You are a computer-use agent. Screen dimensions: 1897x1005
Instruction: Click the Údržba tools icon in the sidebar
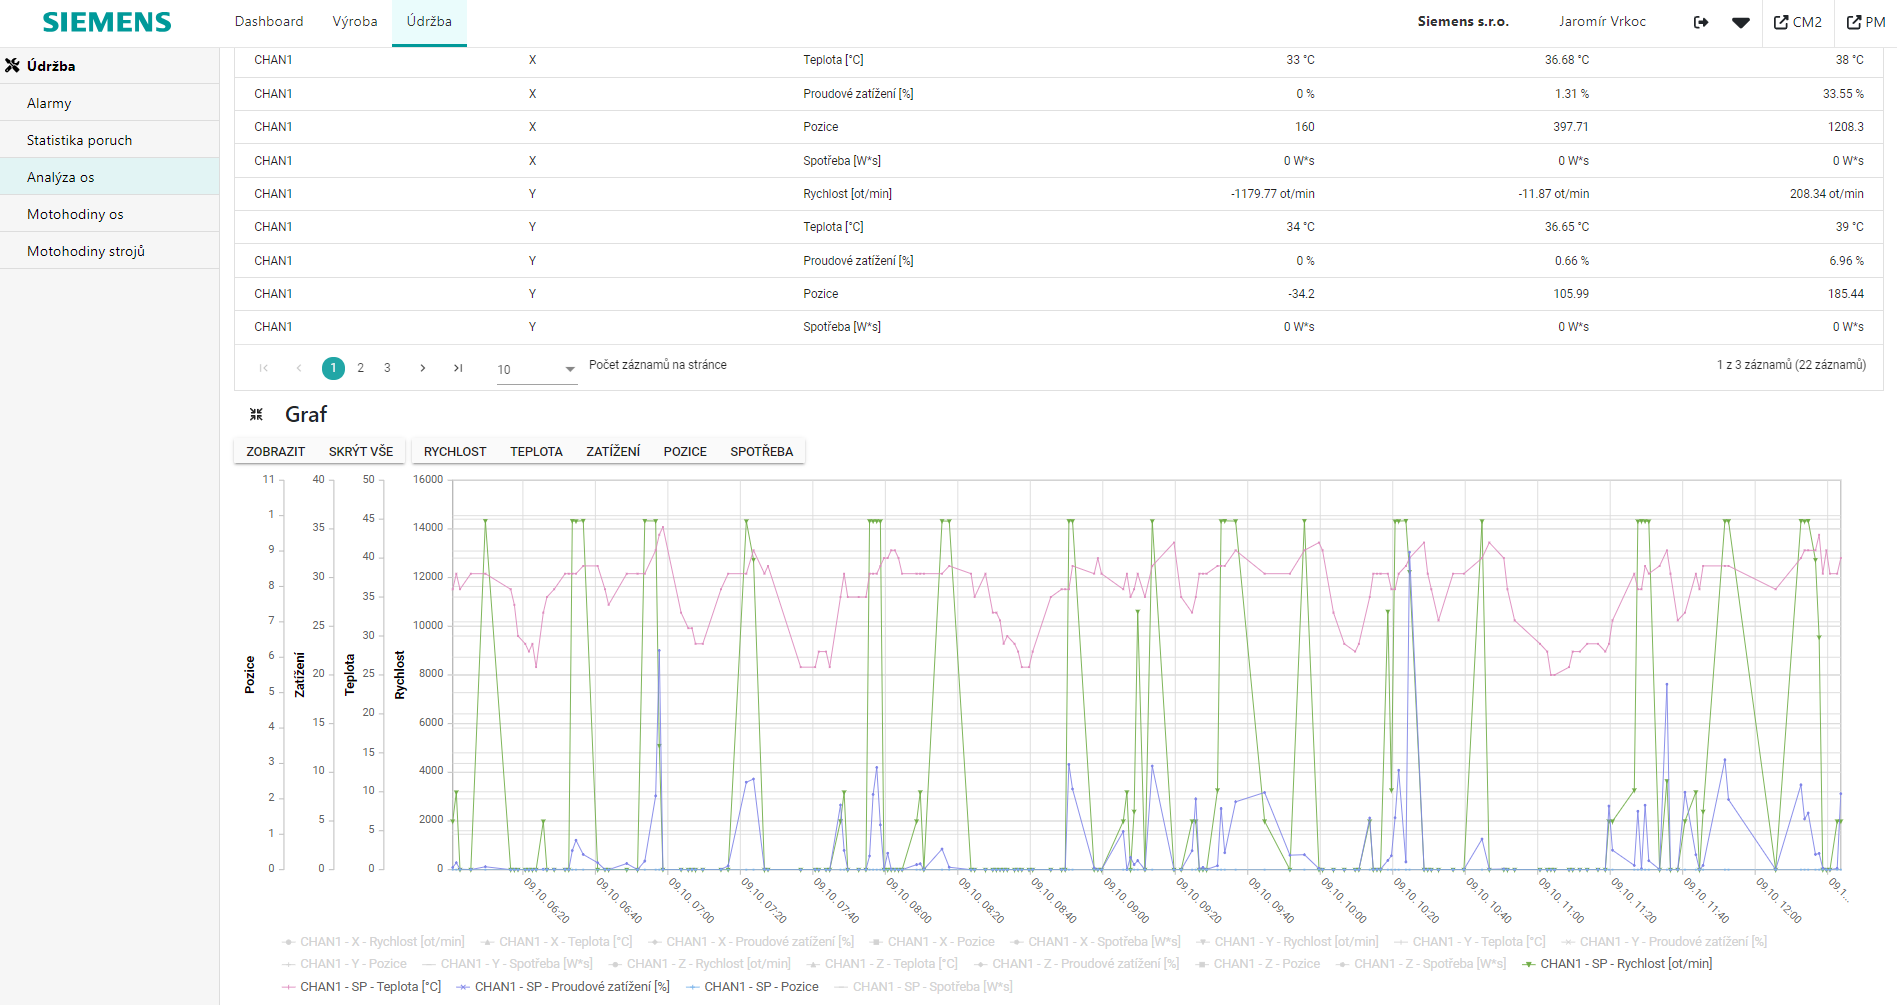tap(13, 66)
